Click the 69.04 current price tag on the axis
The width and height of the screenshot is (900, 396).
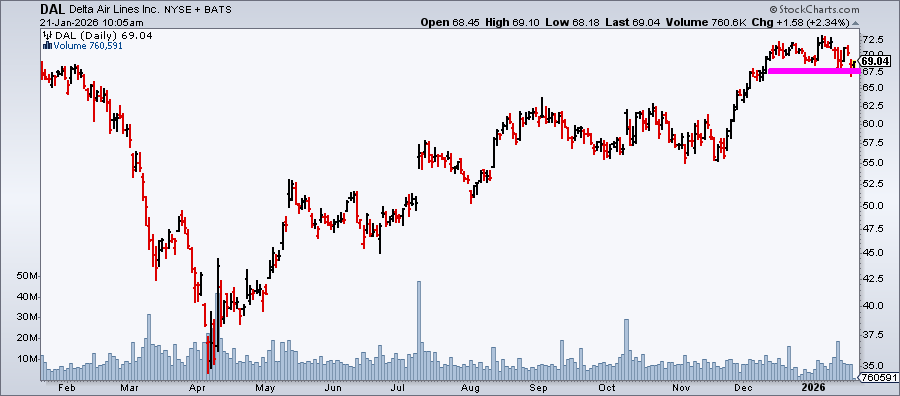pyautogui.click(x=875, y=61)
